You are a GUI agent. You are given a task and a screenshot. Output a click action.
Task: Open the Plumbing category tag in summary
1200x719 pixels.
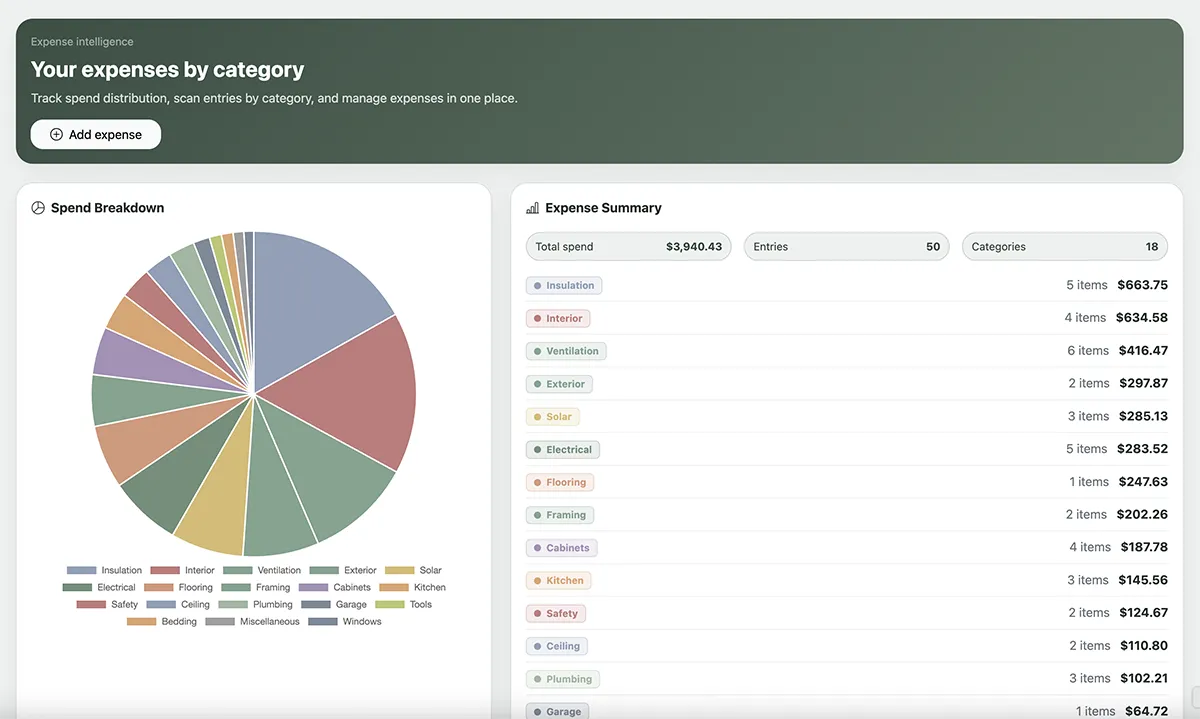563,679
